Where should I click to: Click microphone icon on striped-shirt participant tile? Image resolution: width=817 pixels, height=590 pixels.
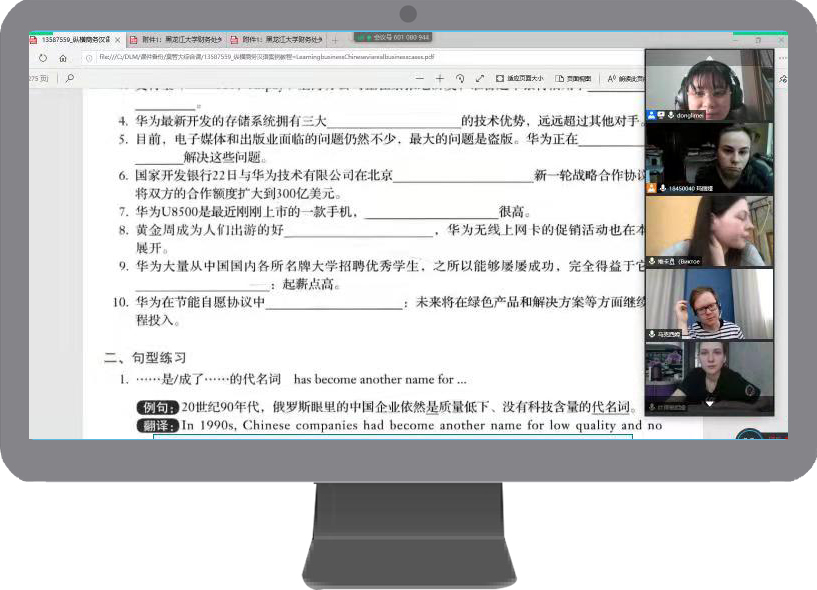pos(652,334)
